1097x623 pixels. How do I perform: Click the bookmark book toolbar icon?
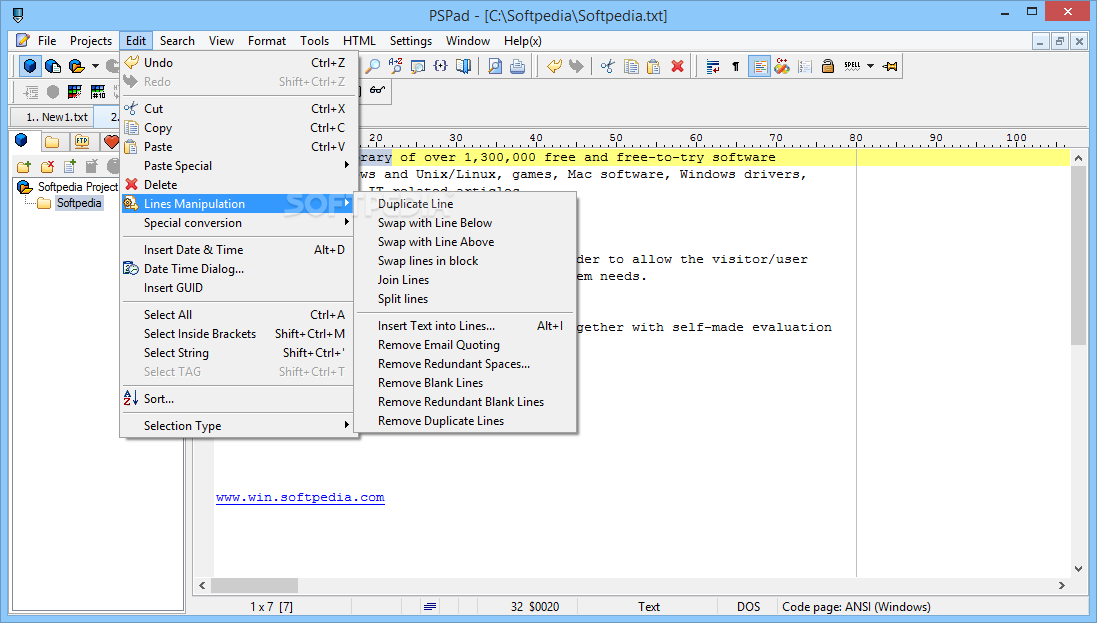pos(463,66)
